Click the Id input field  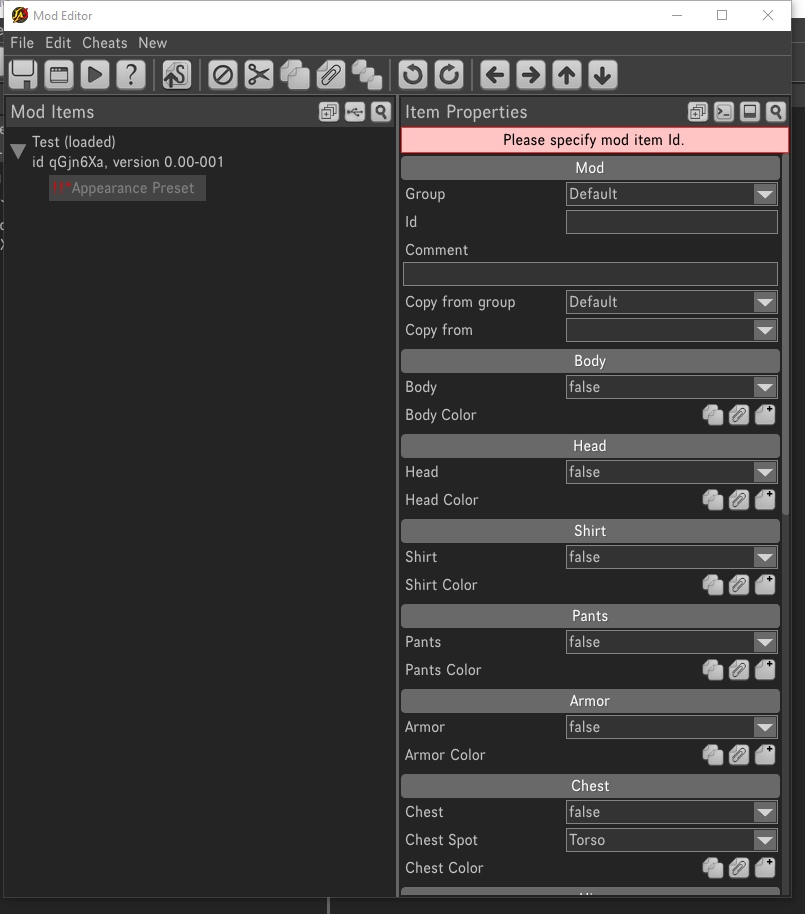pyautogui.click(x=671, y=222)
